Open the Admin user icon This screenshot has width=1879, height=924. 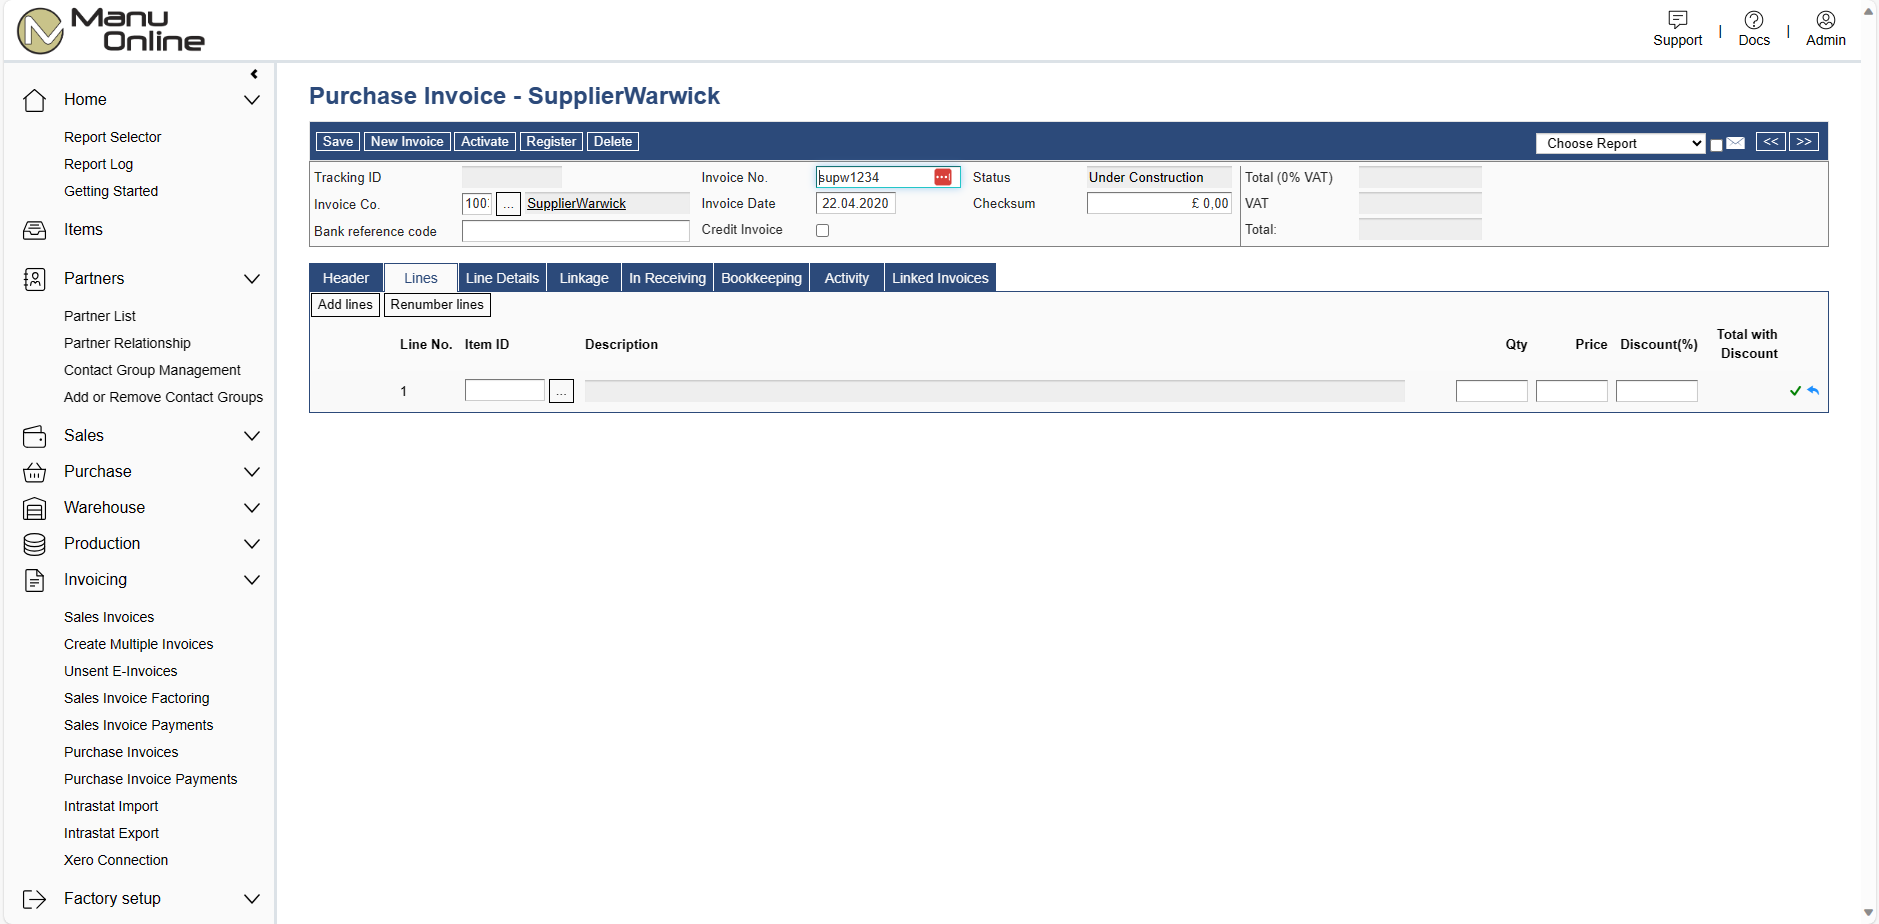(x=1825, y=20)
